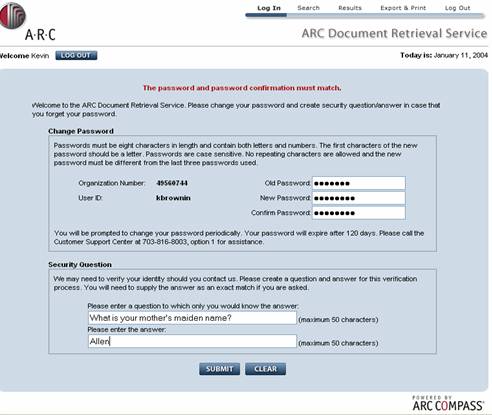The image size is (492, 415).
Task: Focus the Old Password field
Action: [x=359, y=183]
